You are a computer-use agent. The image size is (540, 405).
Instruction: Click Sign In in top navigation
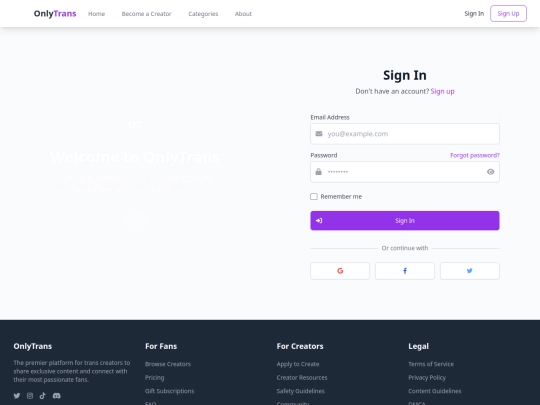474,13
